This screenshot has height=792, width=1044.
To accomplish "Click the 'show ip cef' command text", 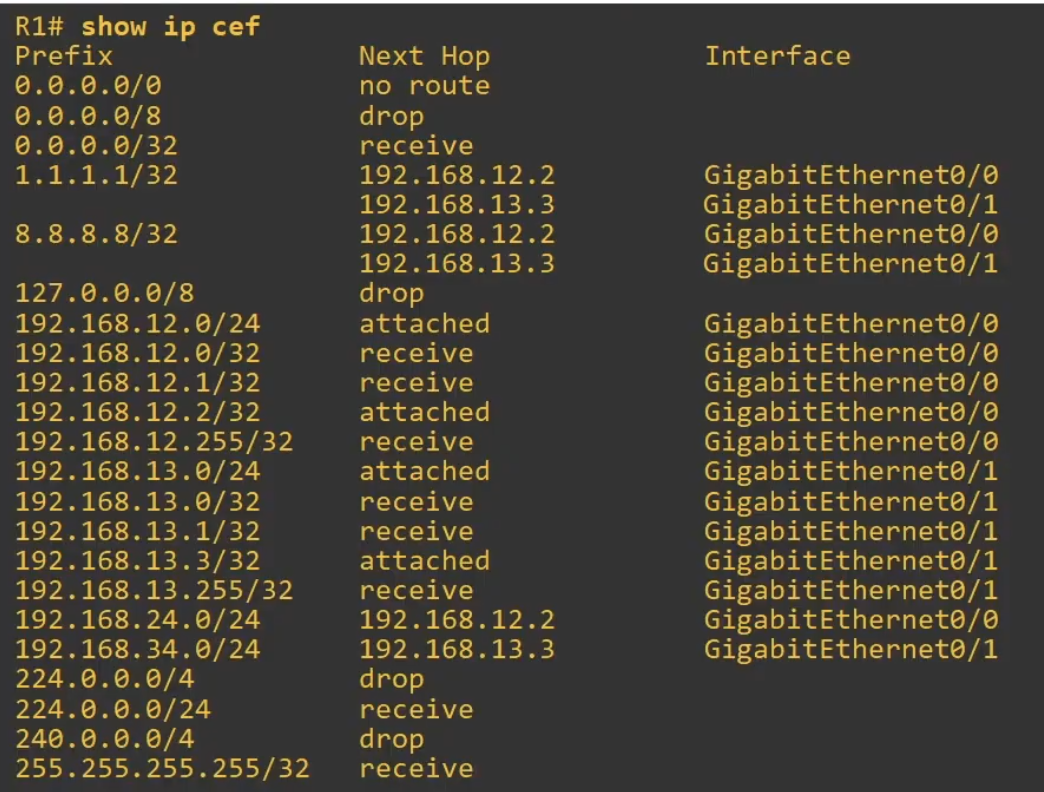I will tap(171, 26).
